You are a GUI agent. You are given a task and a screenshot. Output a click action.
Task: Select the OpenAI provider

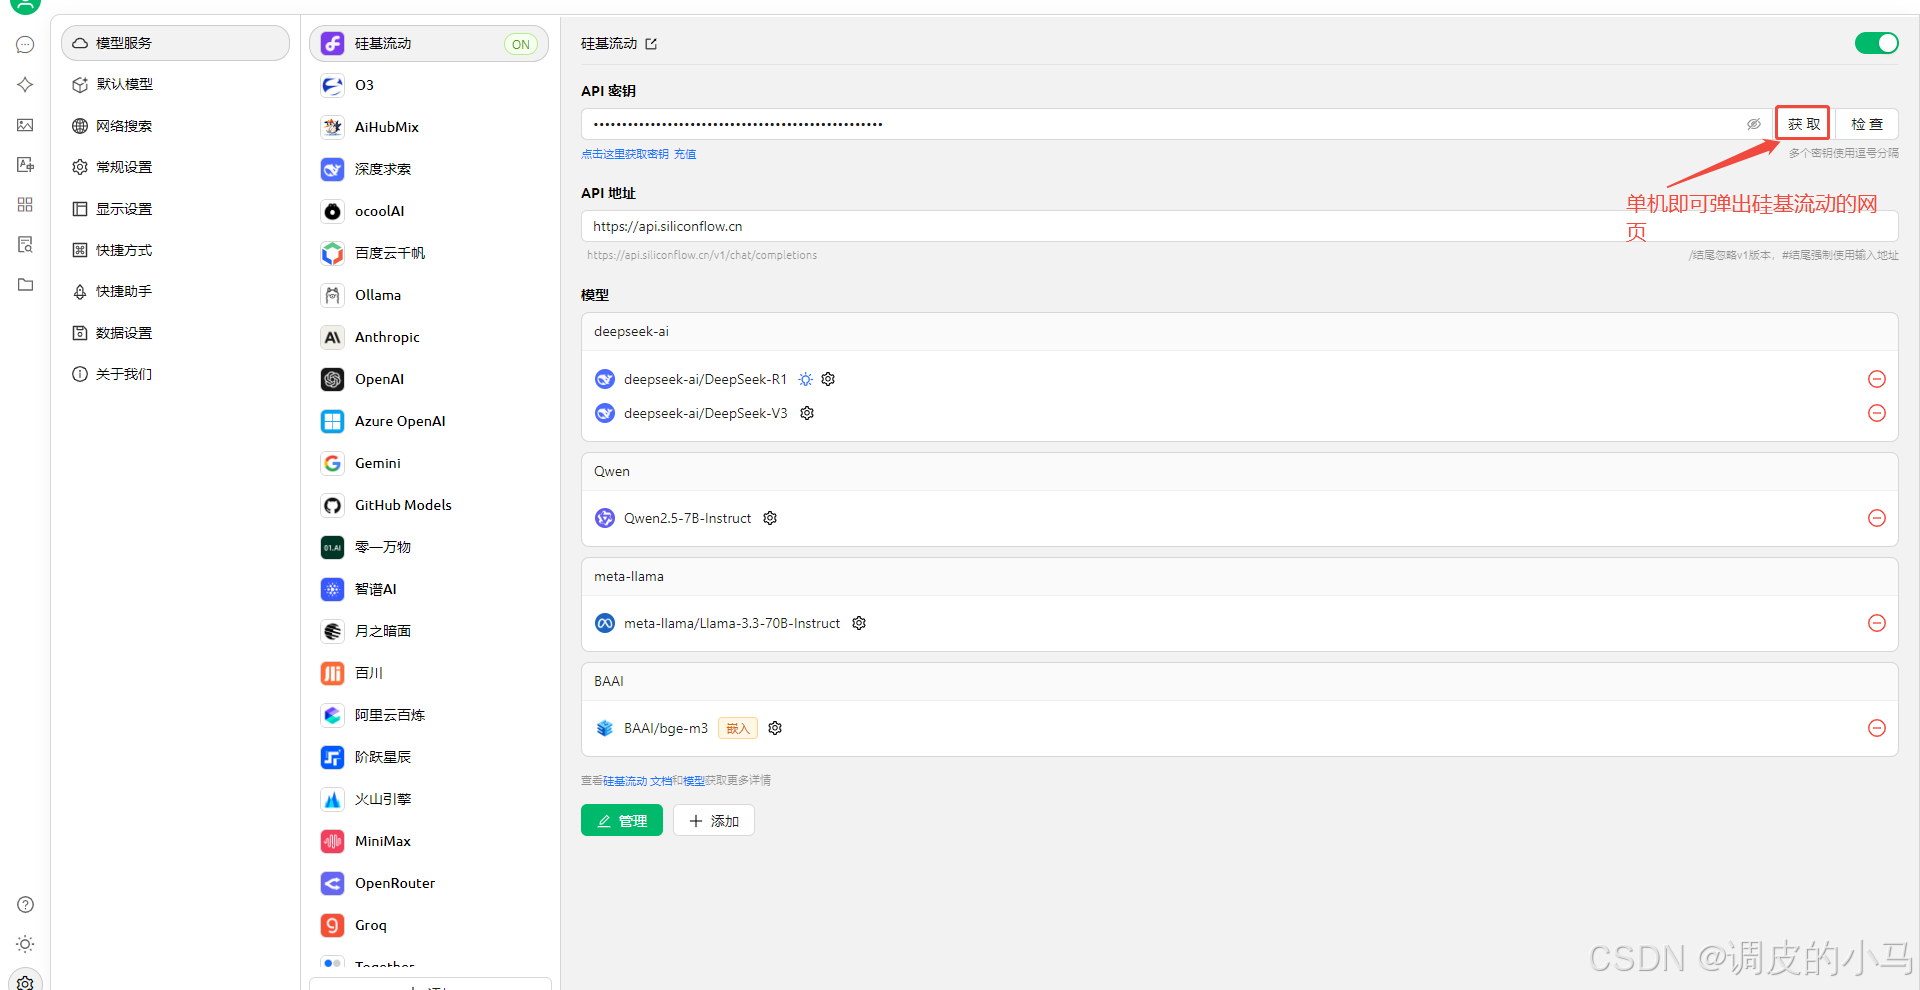(x=429, y=379)
